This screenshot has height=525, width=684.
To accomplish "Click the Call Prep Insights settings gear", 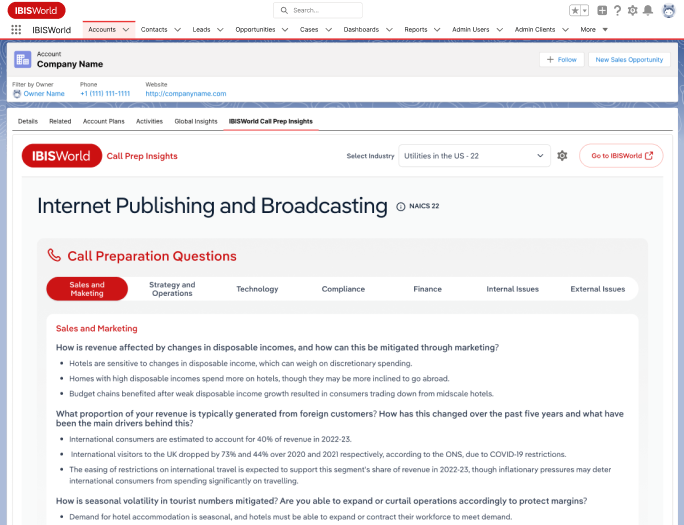I will (562, 156).
